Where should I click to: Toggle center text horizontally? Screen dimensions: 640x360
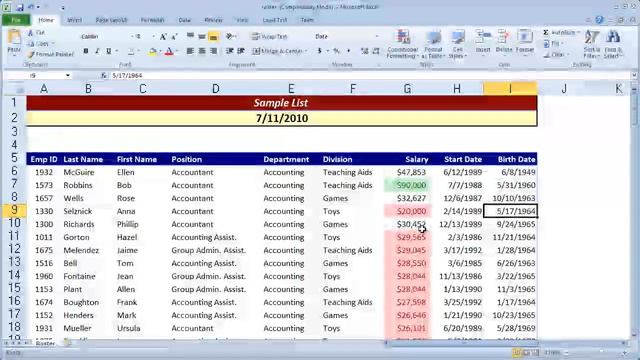pyautogui.click(x=202, y=51)
